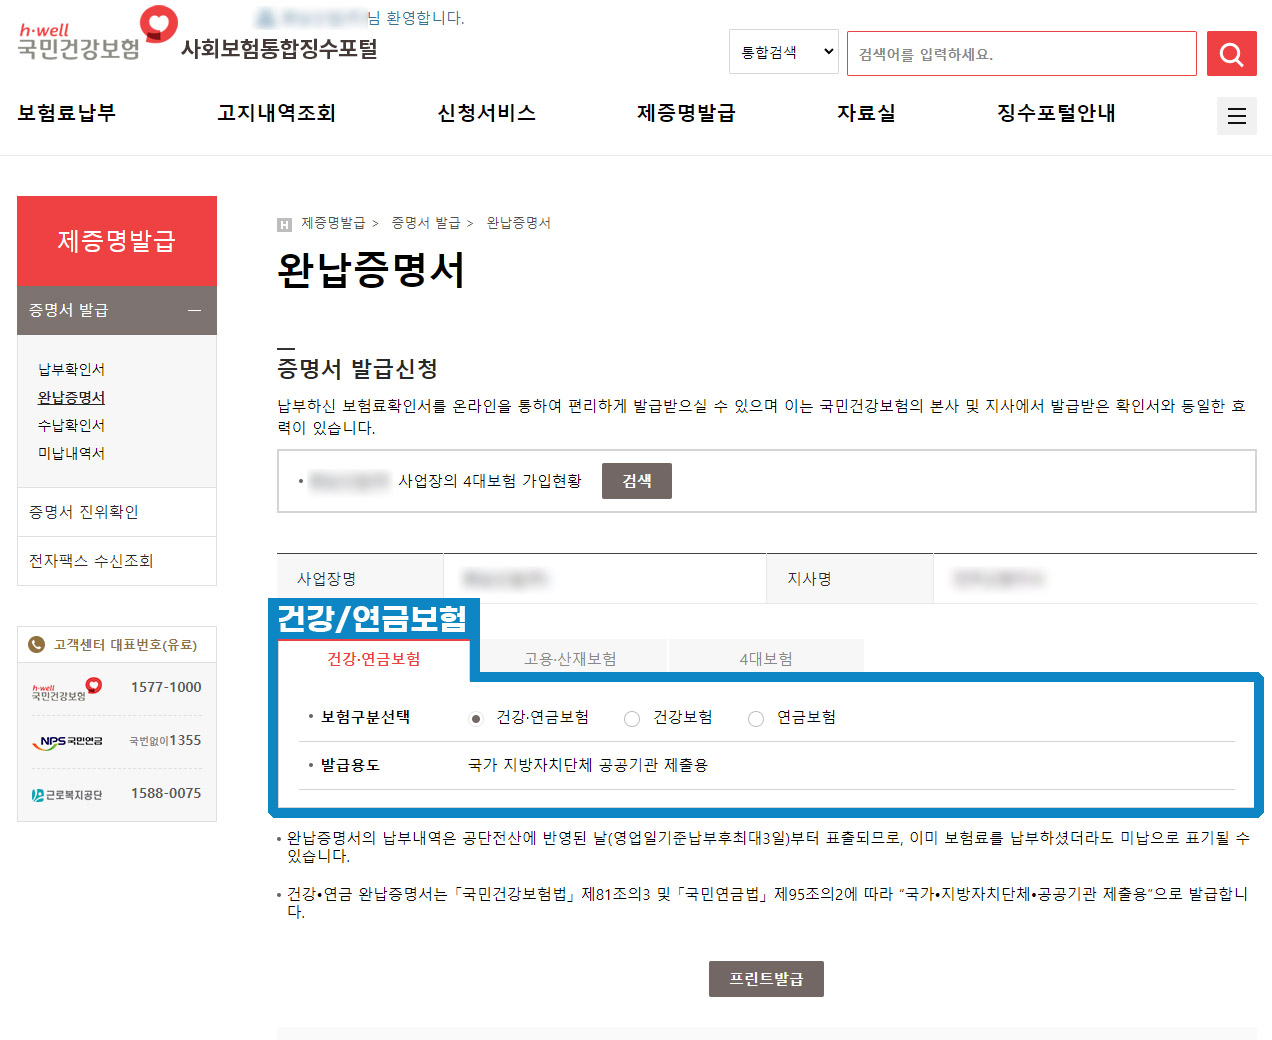Open 납부확인서 in the sidebar
1272x1040 pixels.
pyautogui.click(x=71, y=369)
